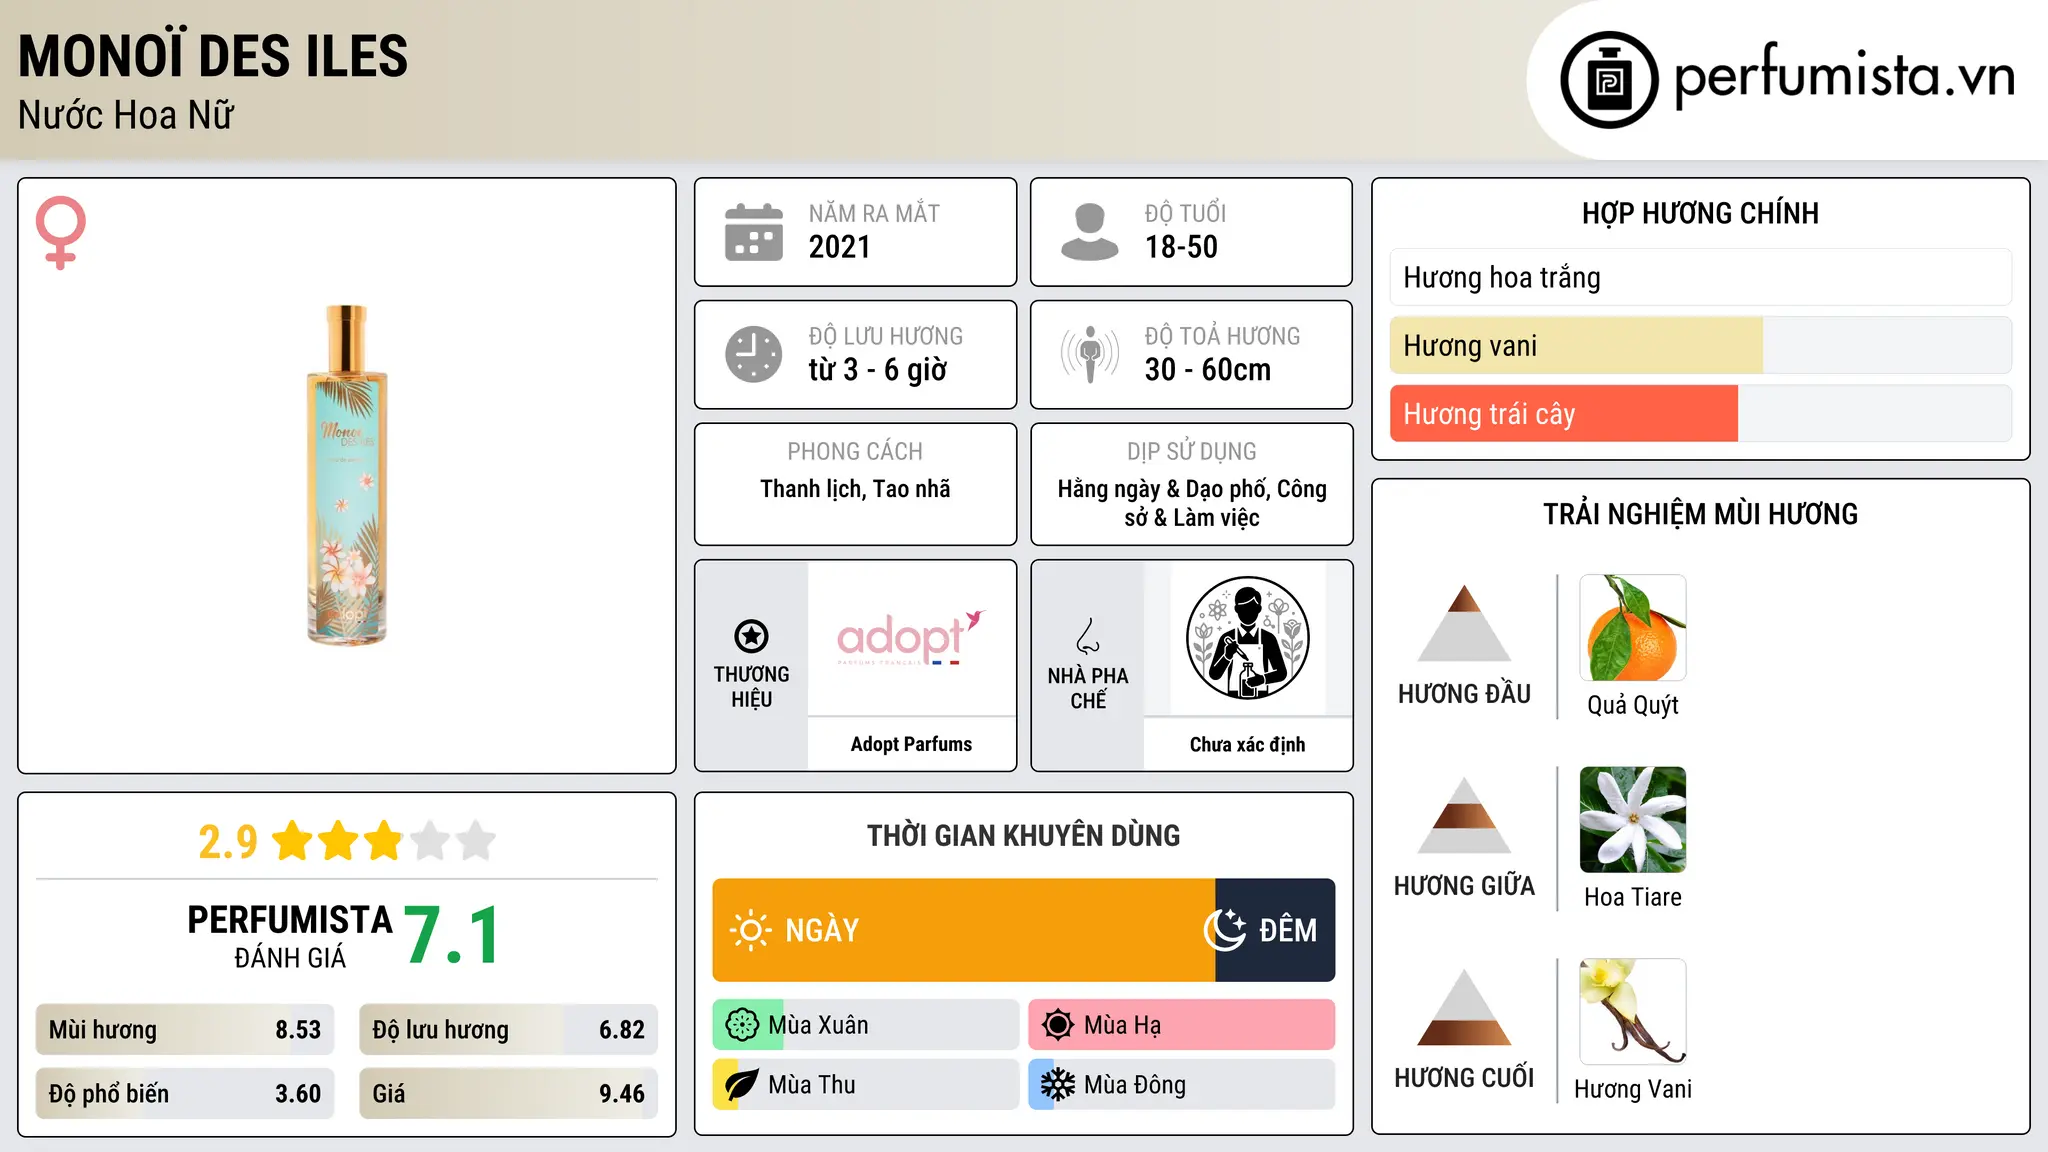
Task: Click the Thanh lịch, Tao nhã style text
Action: 855,489
